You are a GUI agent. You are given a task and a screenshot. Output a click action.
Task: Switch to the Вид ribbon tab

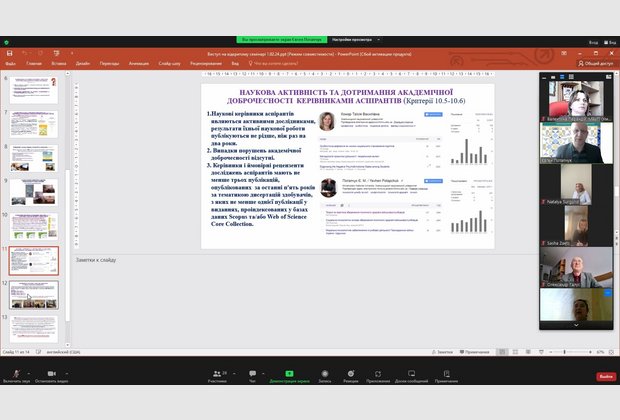[x=235, y=63]
